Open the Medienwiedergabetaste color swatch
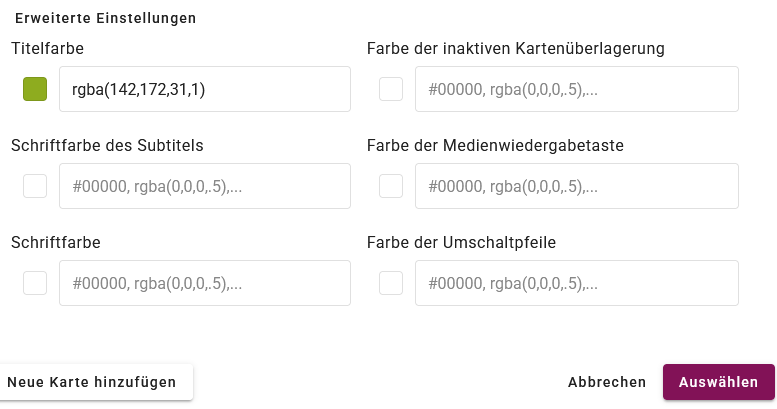Image resolution: width=777 pixels, height=409 pixels. (x=391, y=186)
